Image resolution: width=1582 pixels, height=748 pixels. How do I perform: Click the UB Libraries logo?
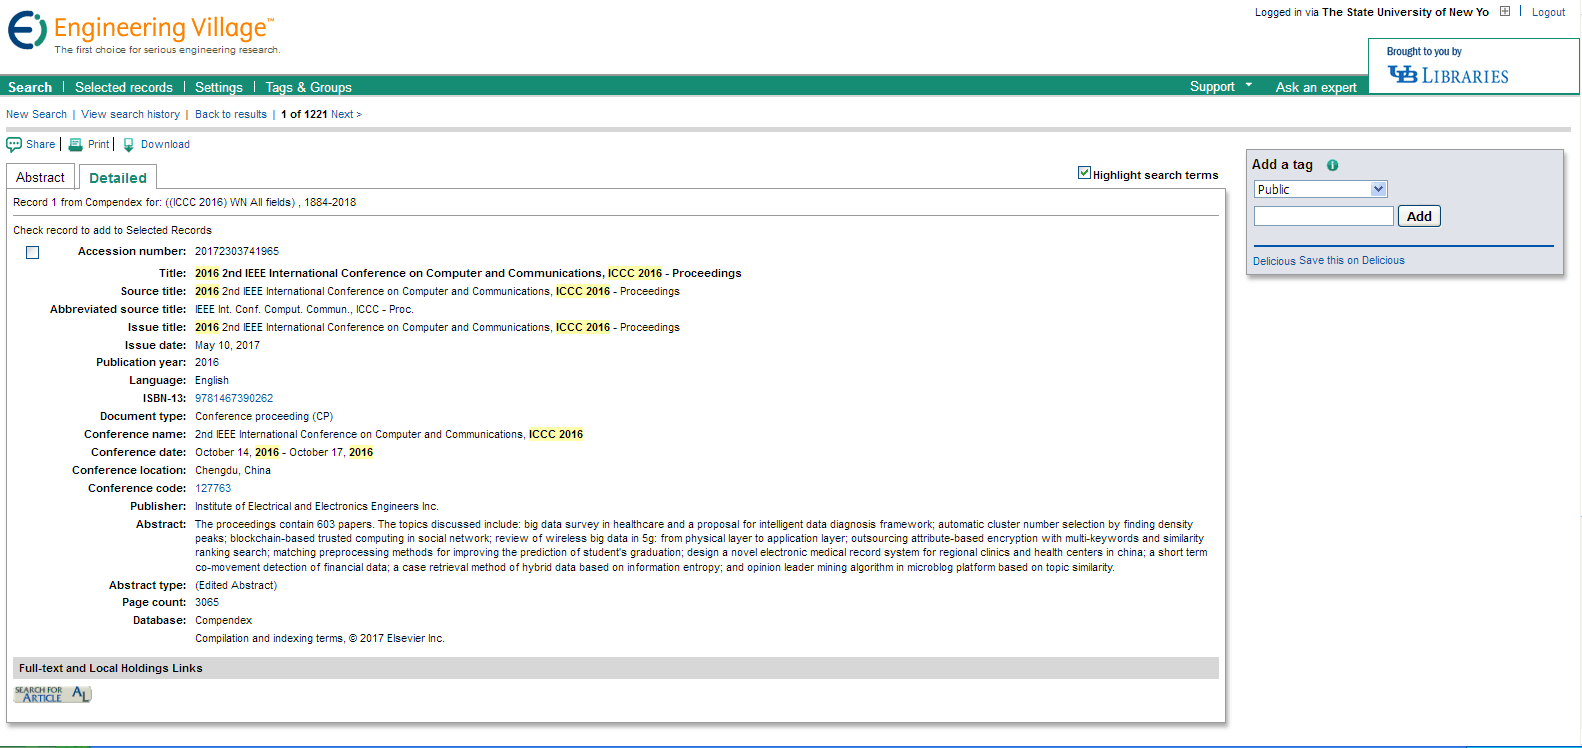click(x=1447, y=75)
